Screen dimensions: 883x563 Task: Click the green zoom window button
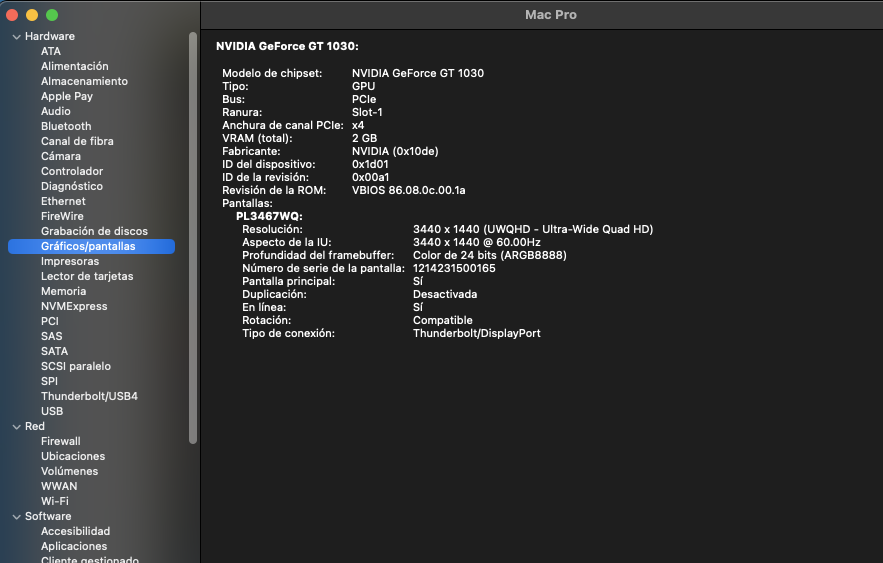tap(52, 15)
